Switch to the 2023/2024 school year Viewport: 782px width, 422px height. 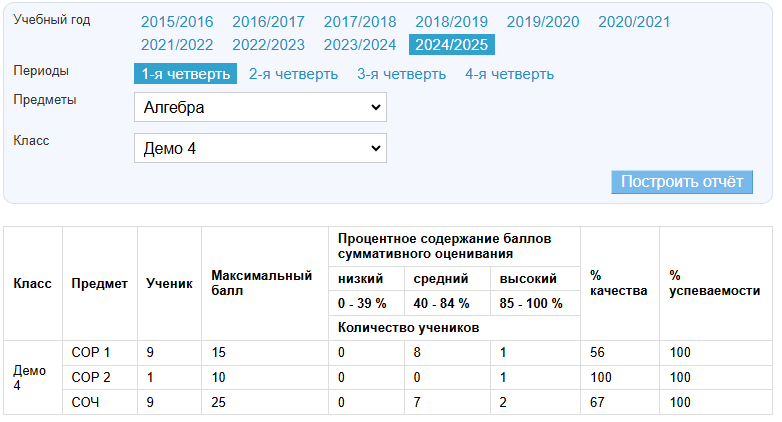(360, 44)
